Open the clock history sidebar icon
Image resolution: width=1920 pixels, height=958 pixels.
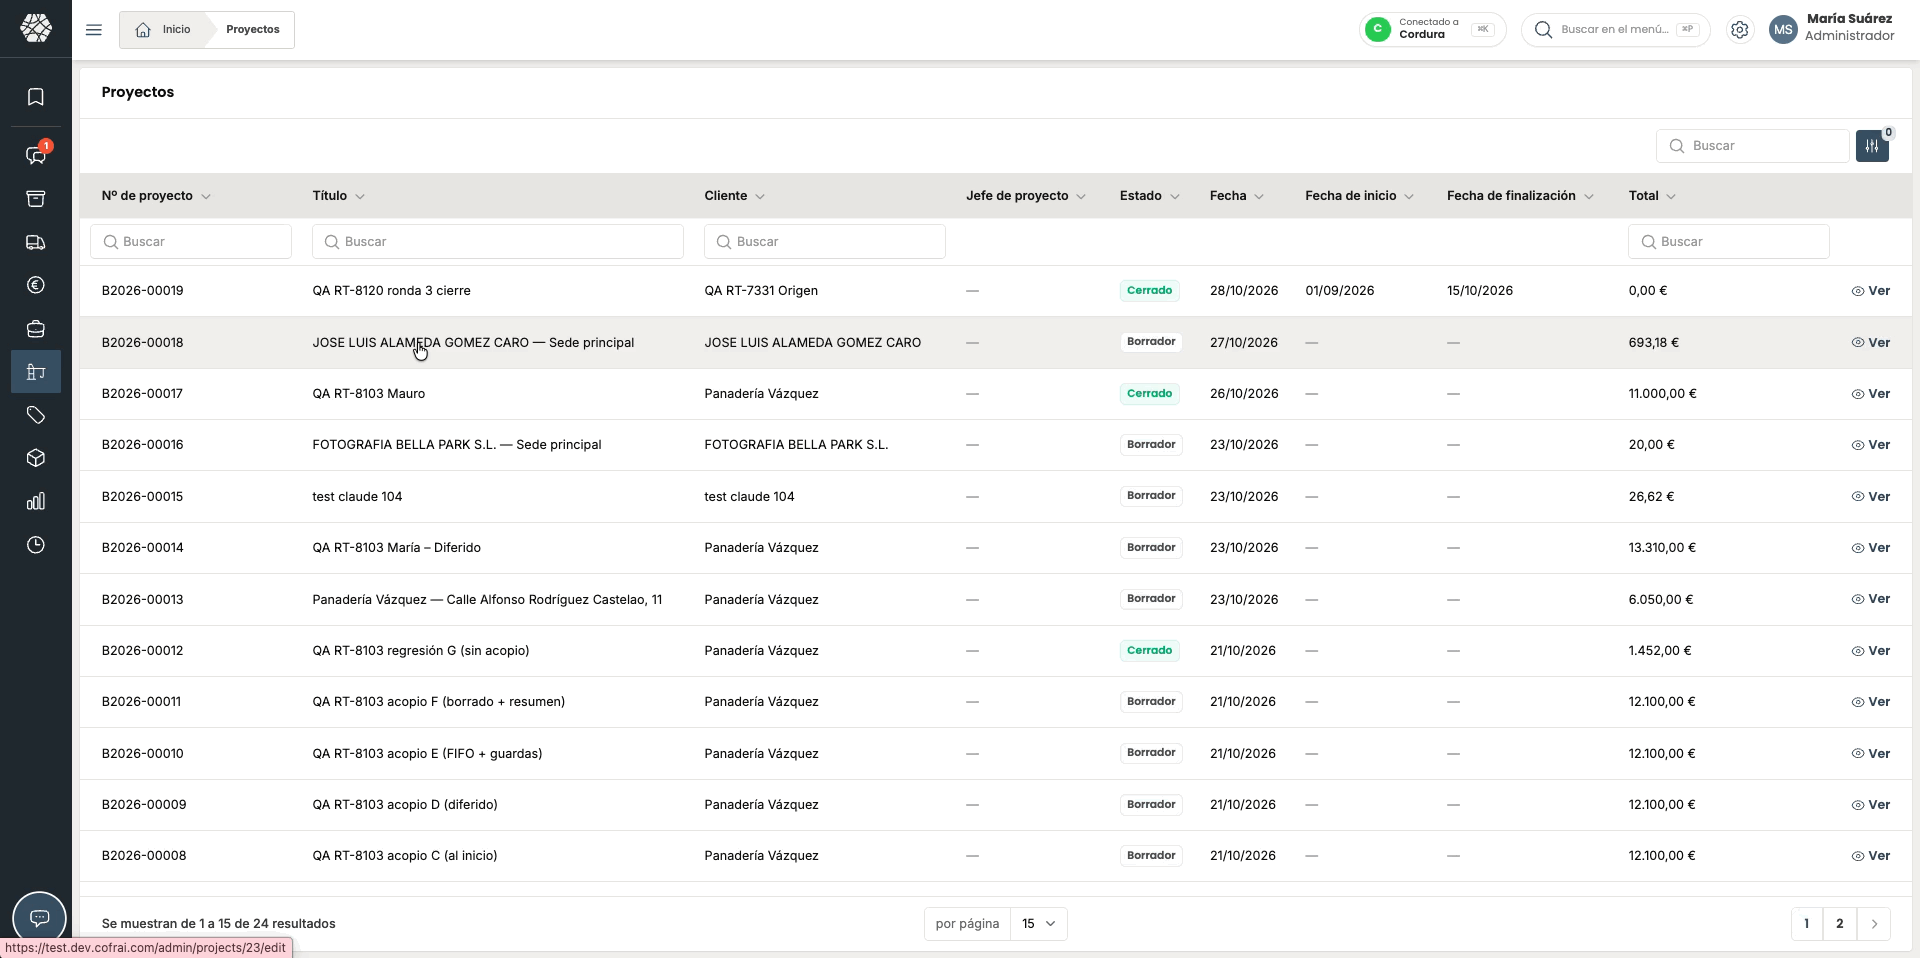click(x=36, y=545)
